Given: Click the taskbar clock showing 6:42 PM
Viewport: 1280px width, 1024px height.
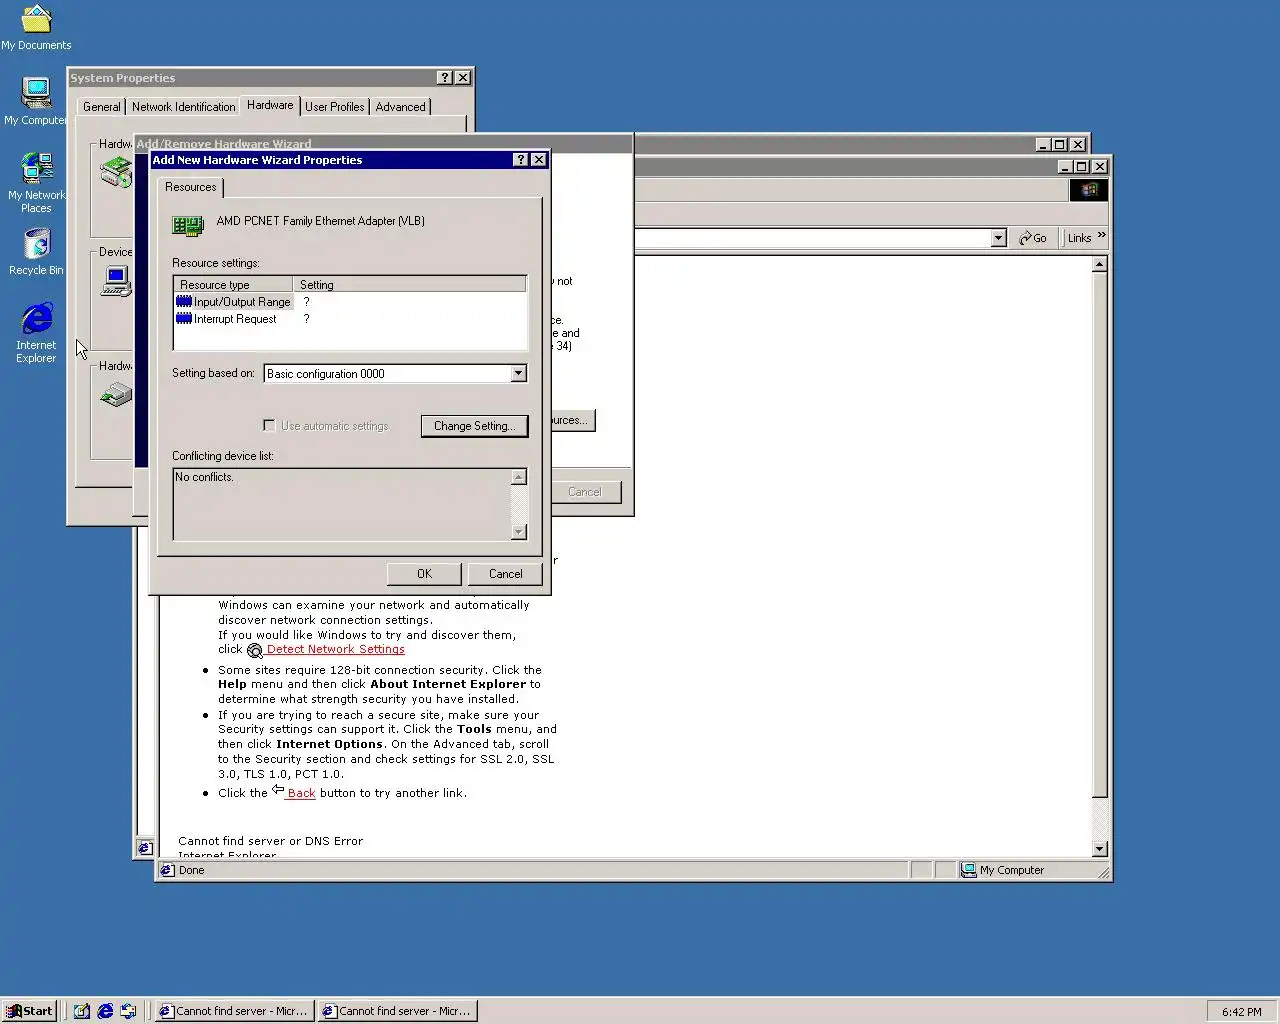Looking at the screenshot, I should pyautogui.click(x=1241, y=1012).
